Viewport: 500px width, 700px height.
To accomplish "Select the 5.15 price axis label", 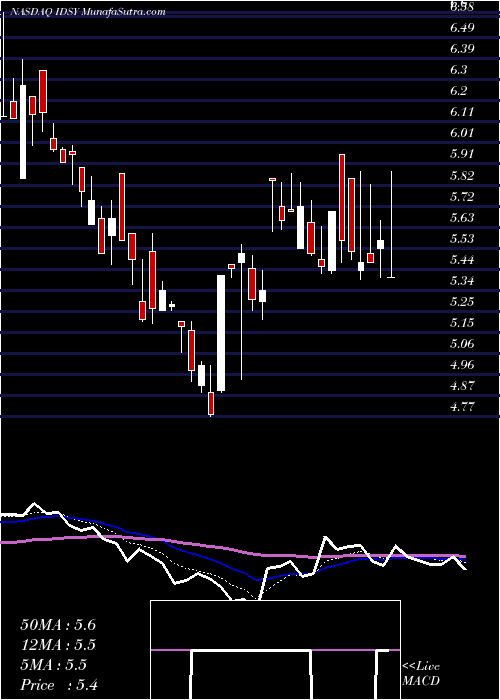I will 462,323.
